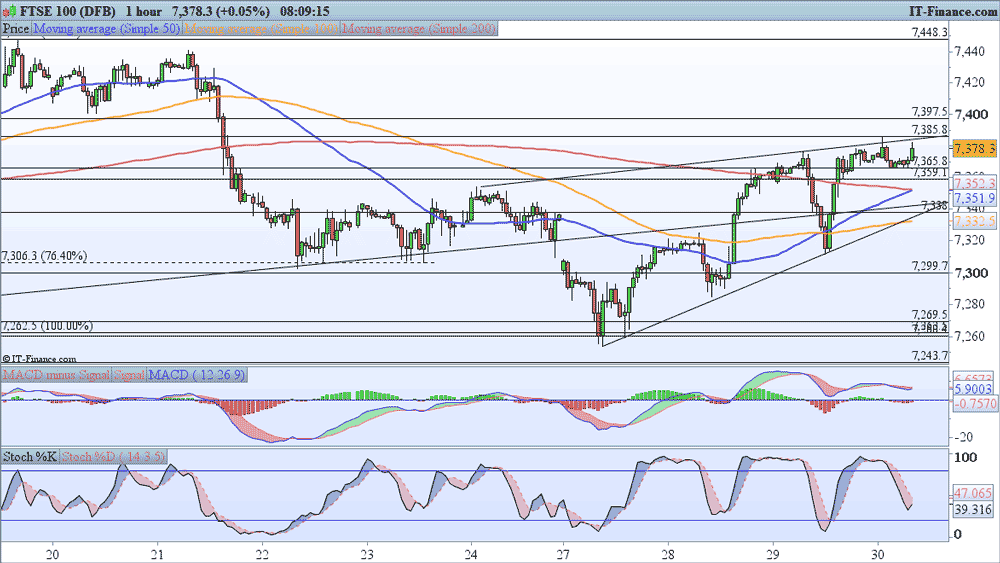Screen dimensions: 1000x563
Task: Select the Stoch %D (14,3,5) label
Action: pyautogui.click(x=113, y=457)
